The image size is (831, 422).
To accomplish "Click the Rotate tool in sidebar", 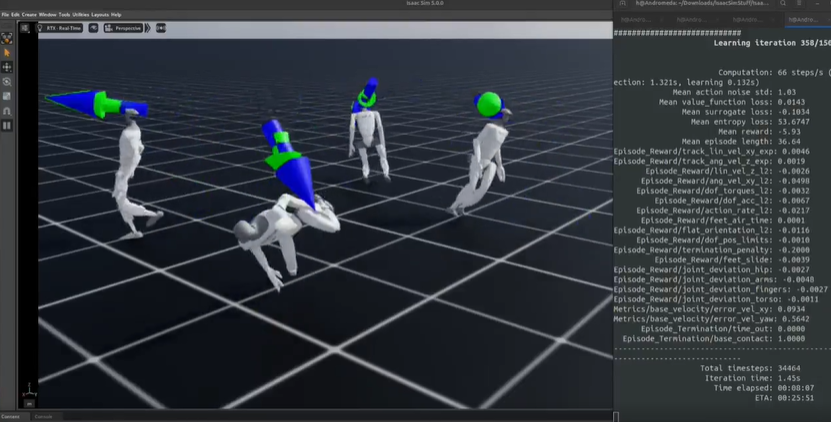I will point(7,81).
